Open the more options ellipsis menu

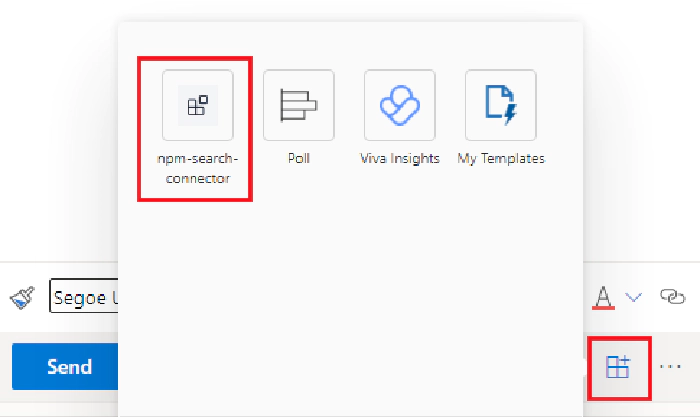(671, 367)
